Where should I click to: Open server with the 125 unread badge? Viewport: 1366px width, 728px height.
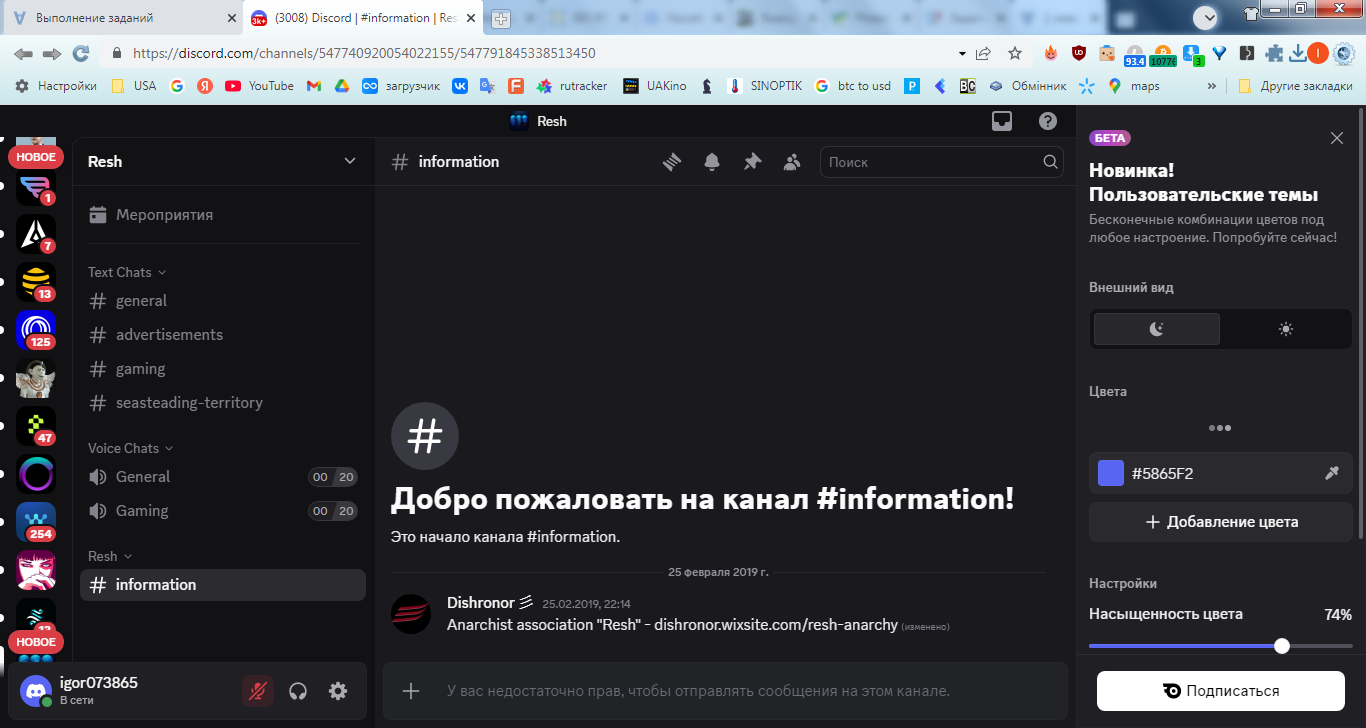tap(36, 330)
